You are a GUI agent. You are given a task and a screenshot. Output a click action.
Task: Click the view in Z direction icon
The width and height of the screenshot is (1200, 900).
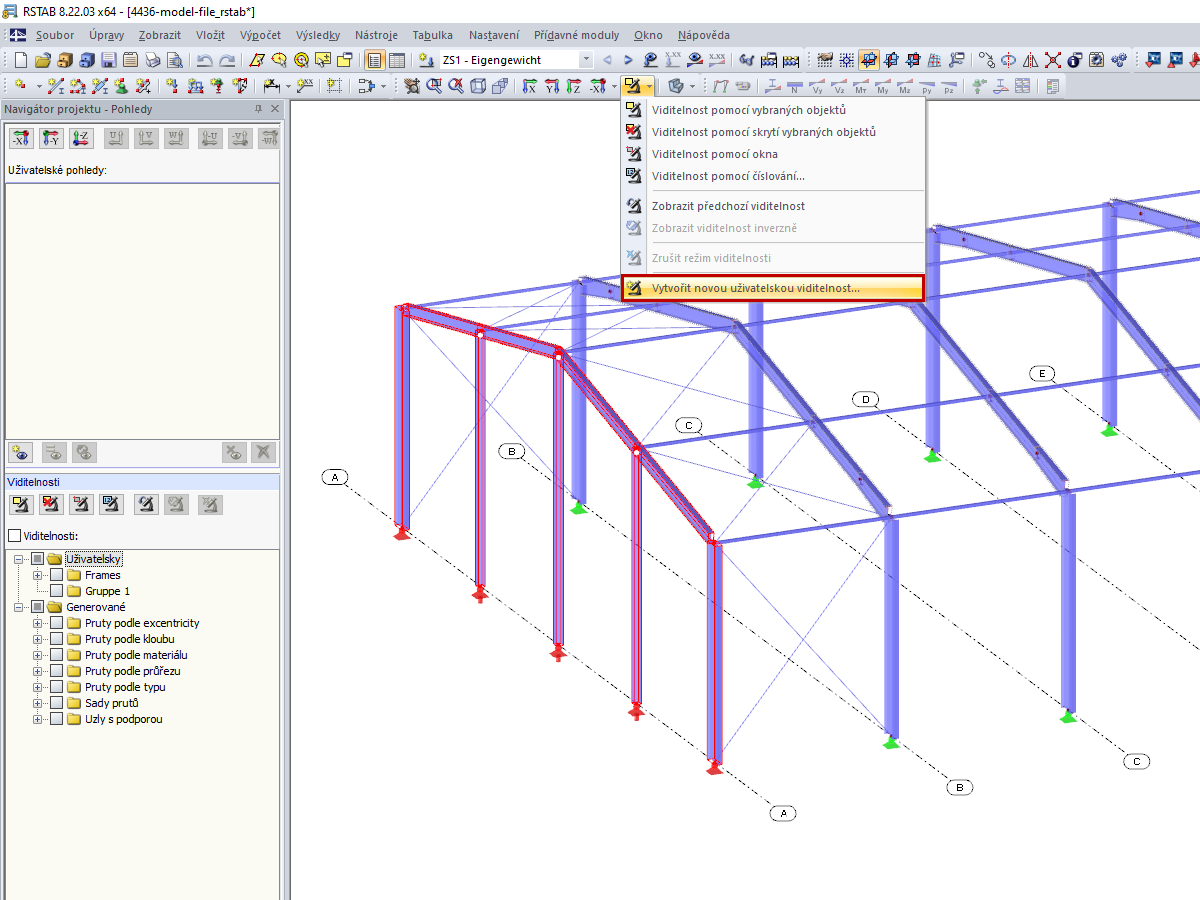click(573, 86)
